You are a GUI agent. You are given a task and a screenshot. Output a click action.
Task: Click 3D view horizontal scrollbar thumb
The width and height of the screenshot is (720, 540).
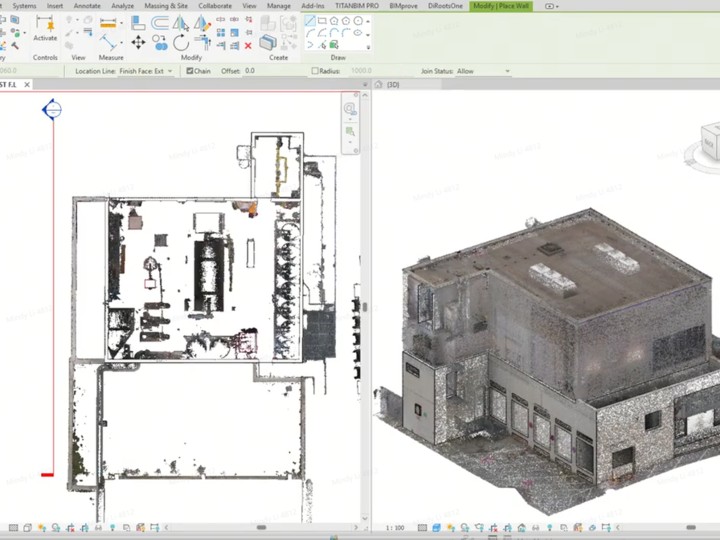coord(691,527)
